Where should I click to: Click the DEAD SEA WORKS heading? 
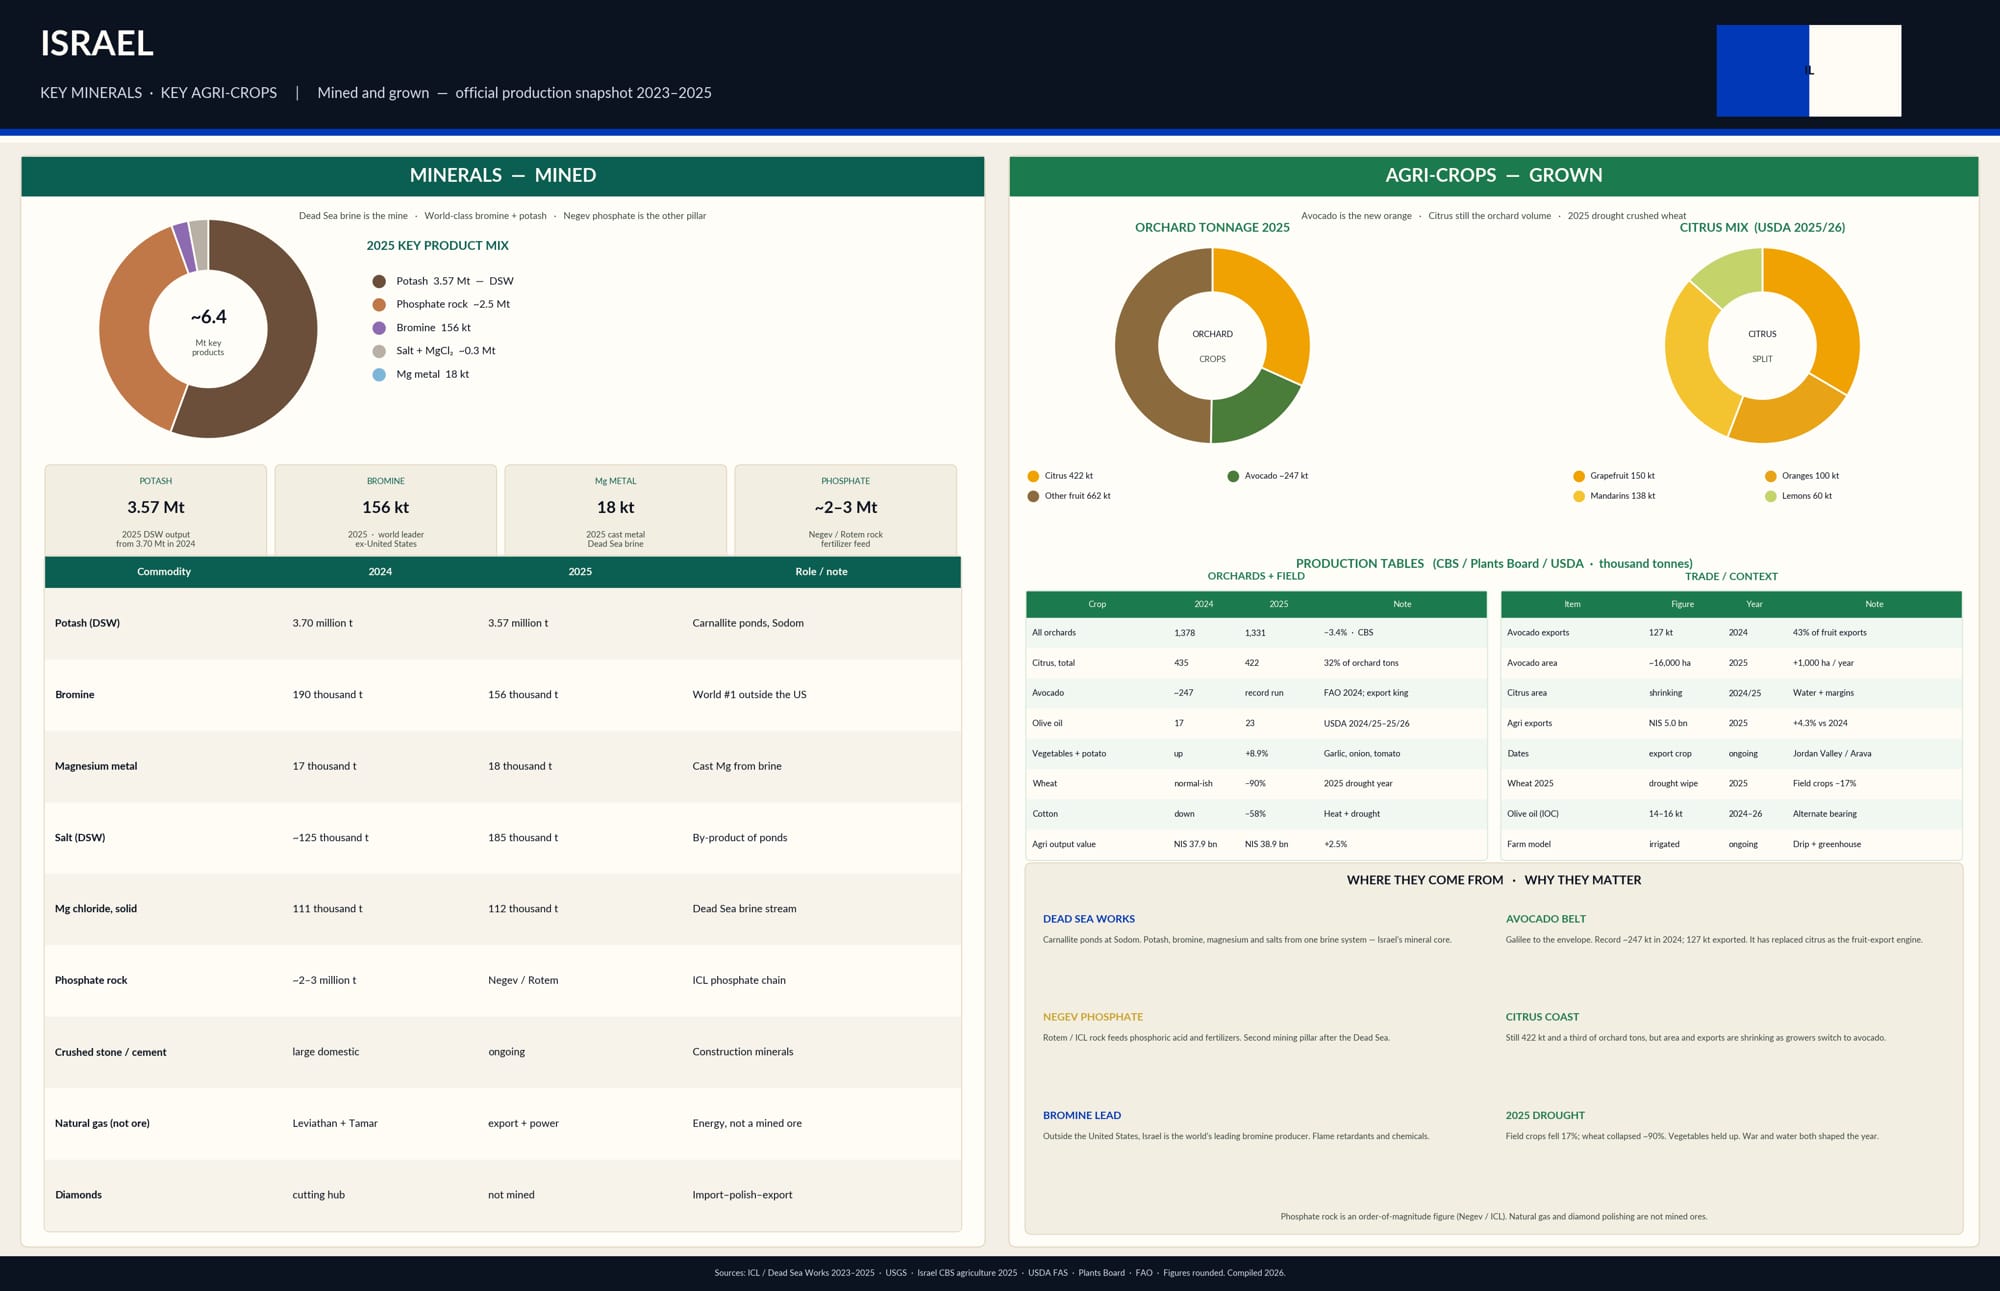[x=1089, y=919]
